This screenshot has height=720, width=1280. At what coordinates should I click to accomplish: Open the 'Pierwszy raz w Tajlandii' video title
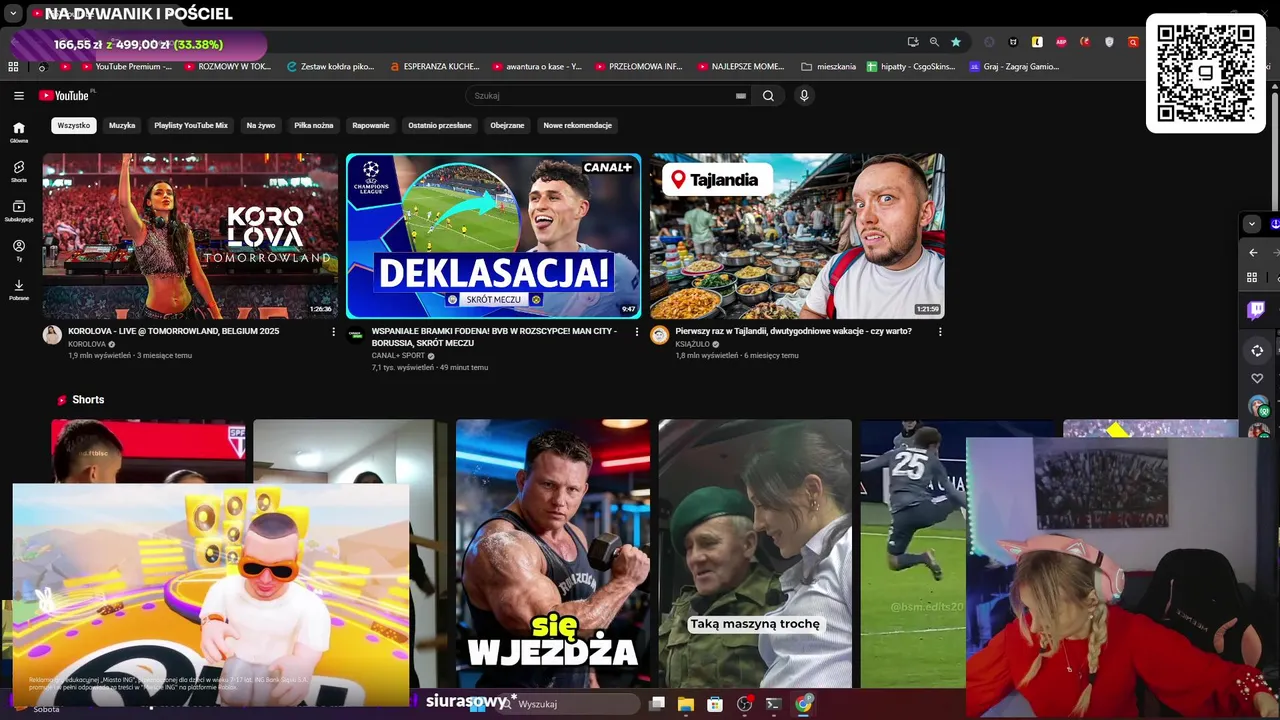(x=793, y=331)
